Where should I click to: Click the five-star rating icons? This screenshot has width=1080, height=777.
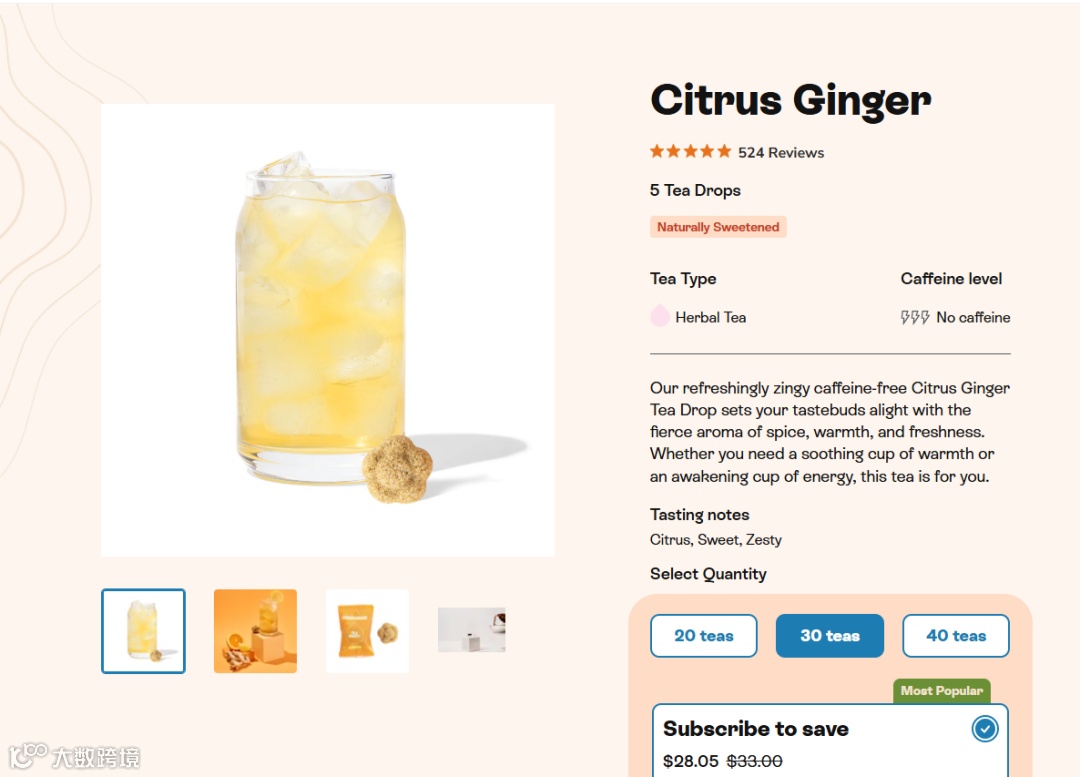coord(690,152)
